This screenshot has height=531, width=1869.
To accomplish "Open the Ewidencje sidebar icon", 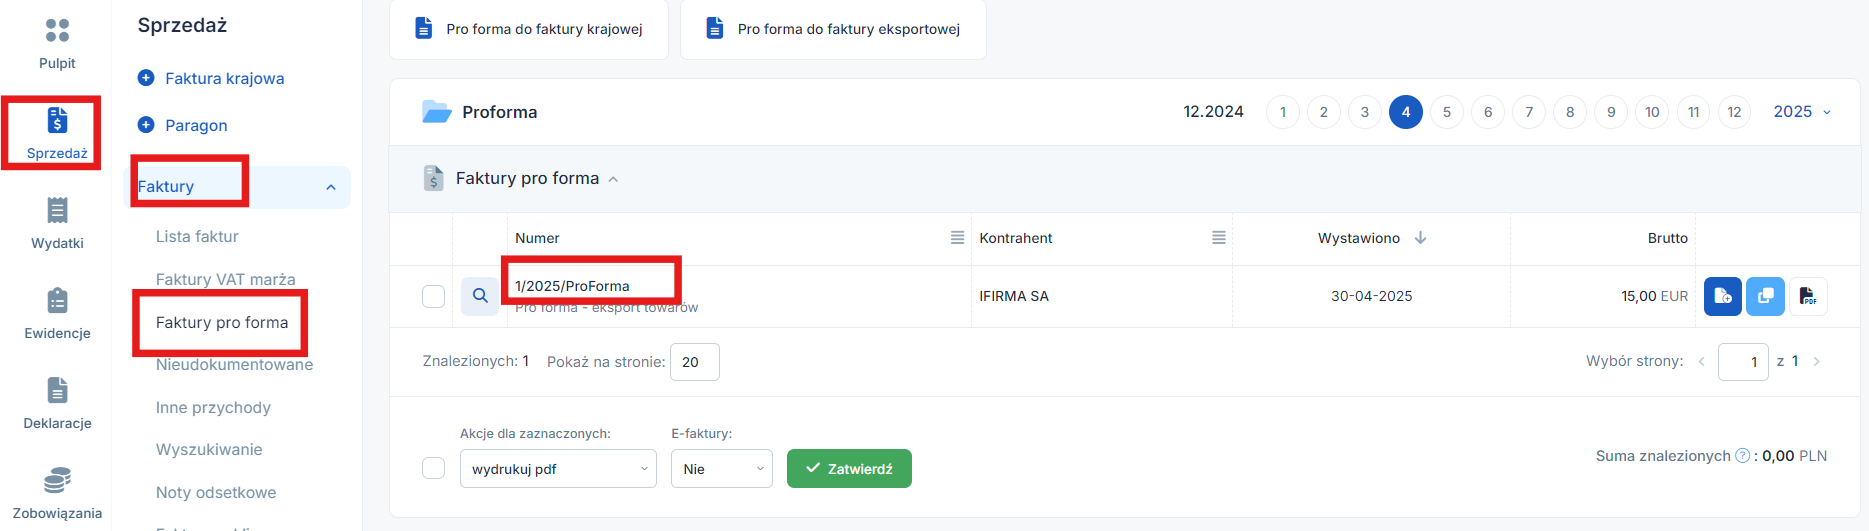I will tap(57, 301).
